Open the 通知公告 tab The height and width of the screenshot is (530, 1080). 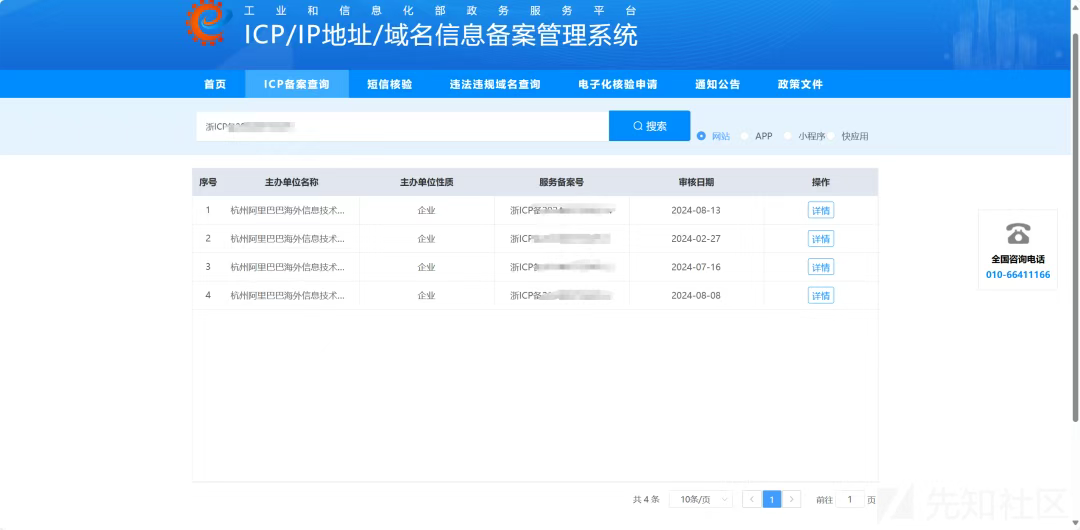(x=718, y=84)
